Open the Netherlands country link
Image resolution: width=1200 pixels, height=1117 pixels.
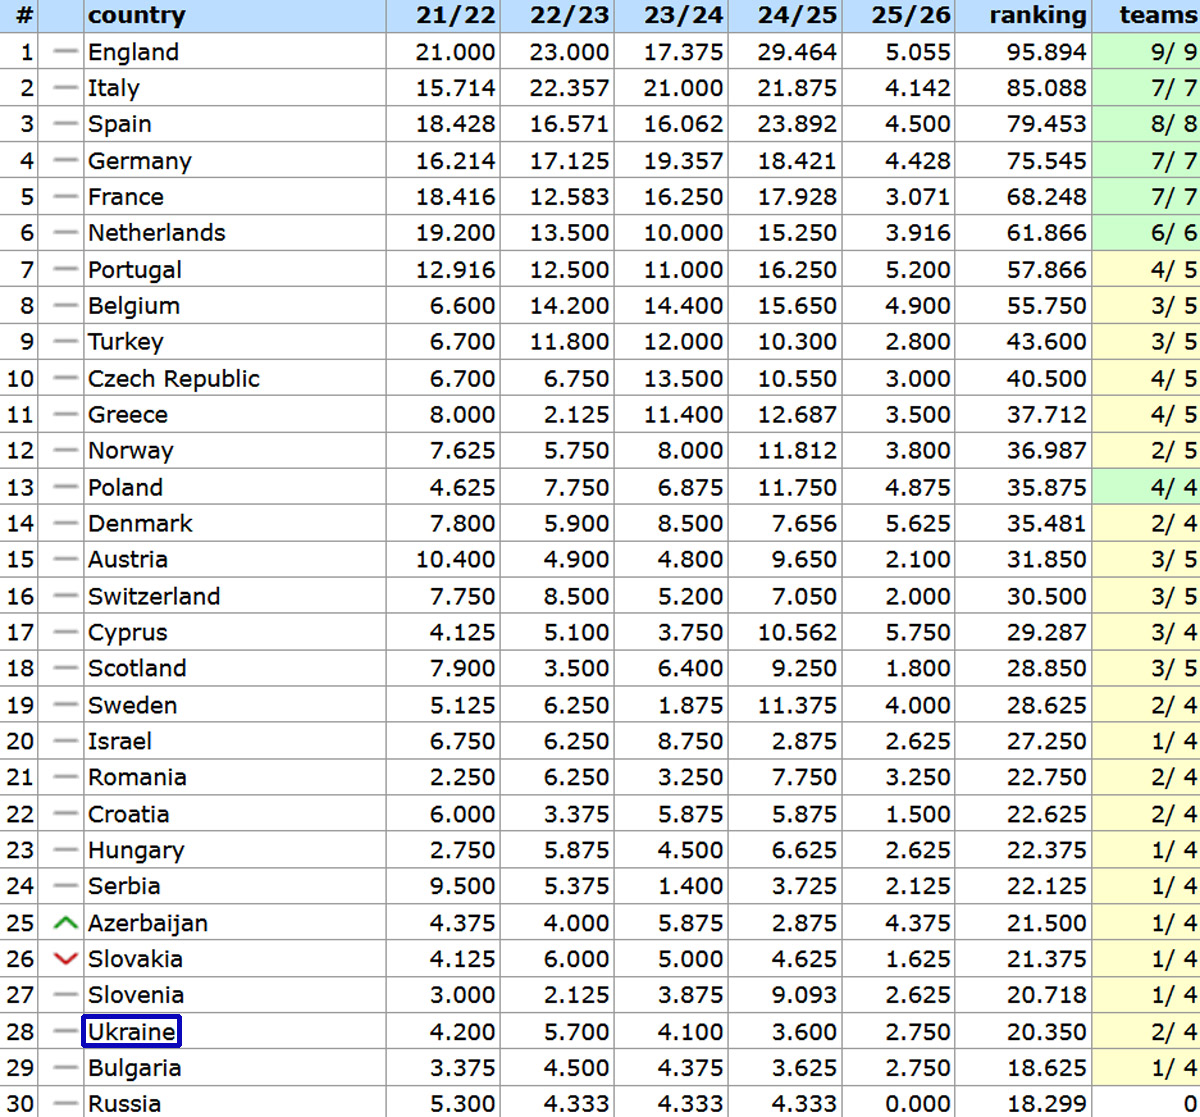point(156,233)
